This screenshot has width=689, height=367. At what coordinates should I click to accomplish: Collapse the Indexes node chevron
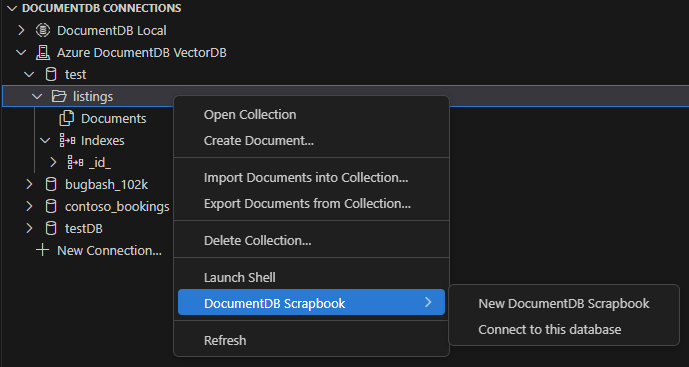click(x=45, y=140)
